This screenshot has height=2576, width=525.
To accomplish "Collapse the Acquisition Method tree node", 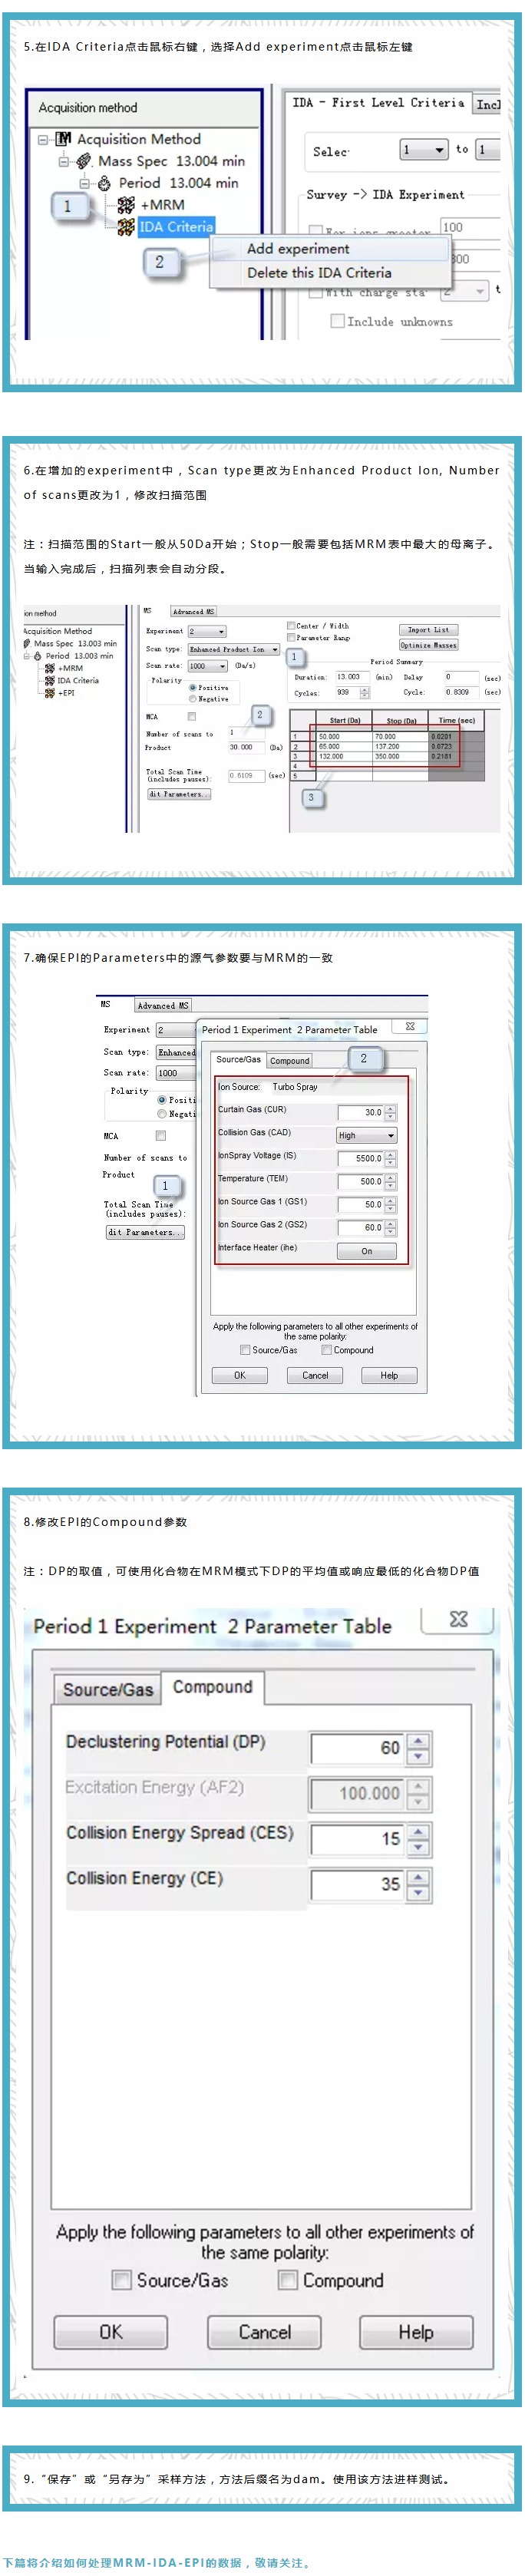I will (x=43, y=140).
